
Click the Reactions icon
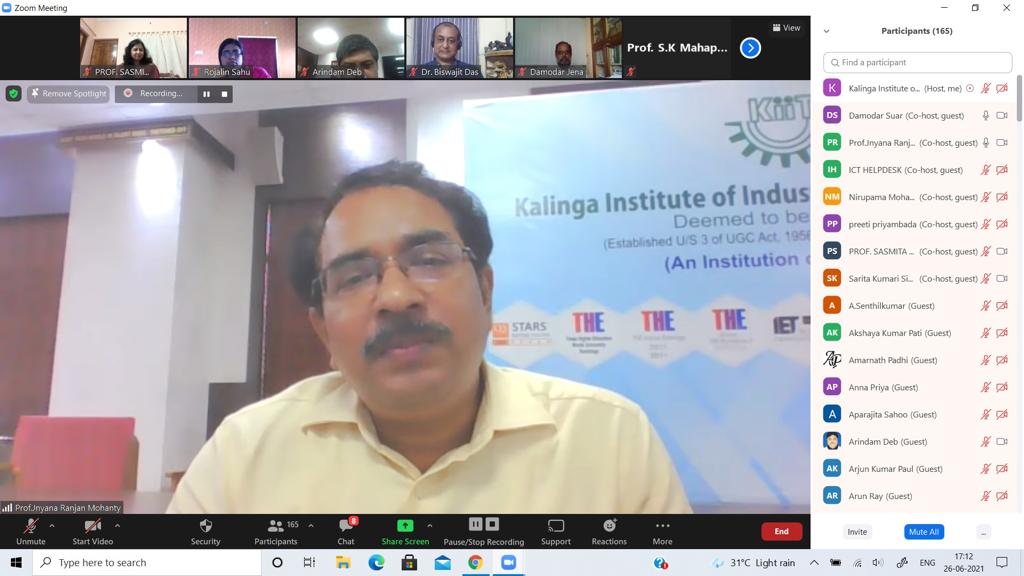[608, 525]
